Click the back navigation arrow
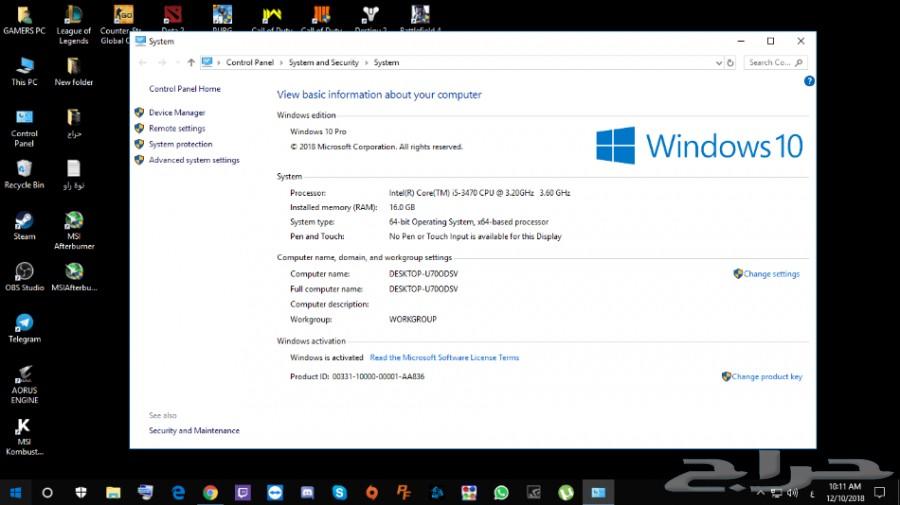 point(143,63)
